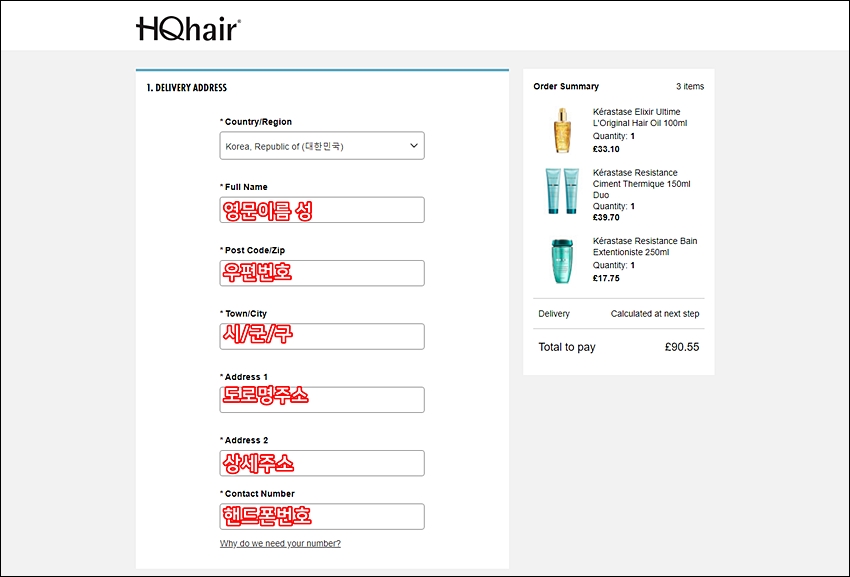850x577 pixels.
Task: Click product name Kérastase Resistance Ciment Thermique
Action: point(641,184)
